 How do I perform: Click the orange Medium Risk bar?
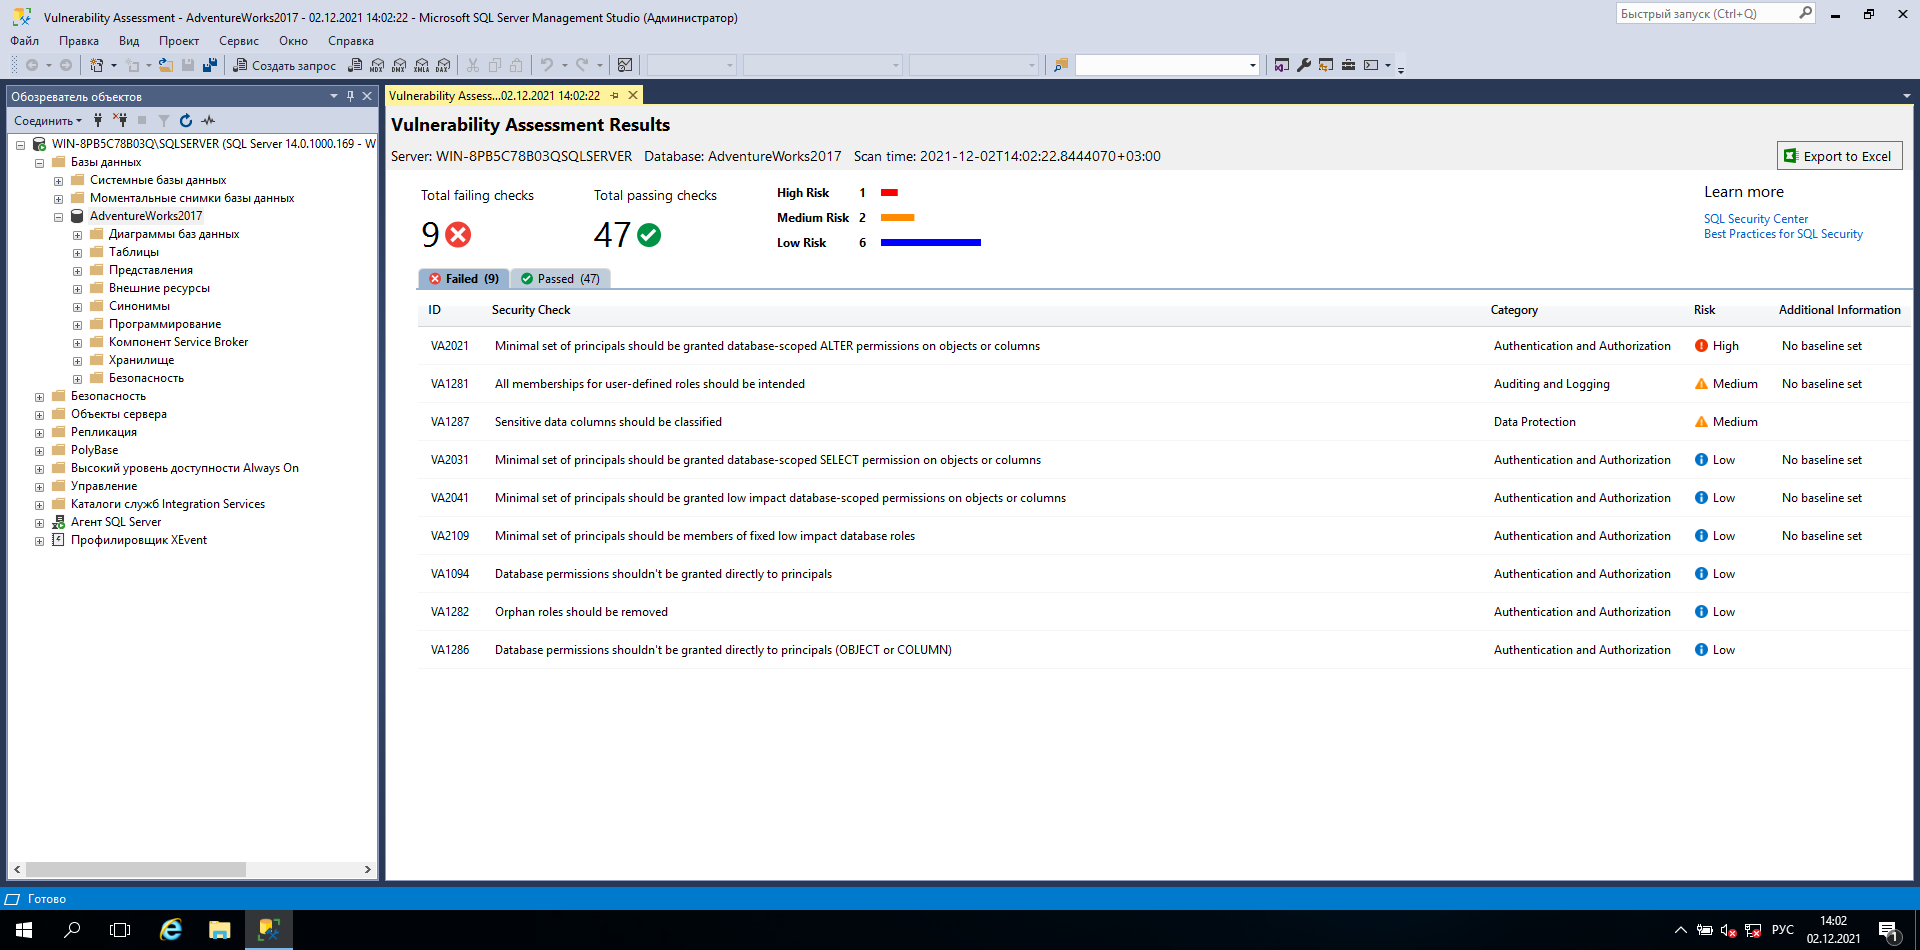click(897, 217)
